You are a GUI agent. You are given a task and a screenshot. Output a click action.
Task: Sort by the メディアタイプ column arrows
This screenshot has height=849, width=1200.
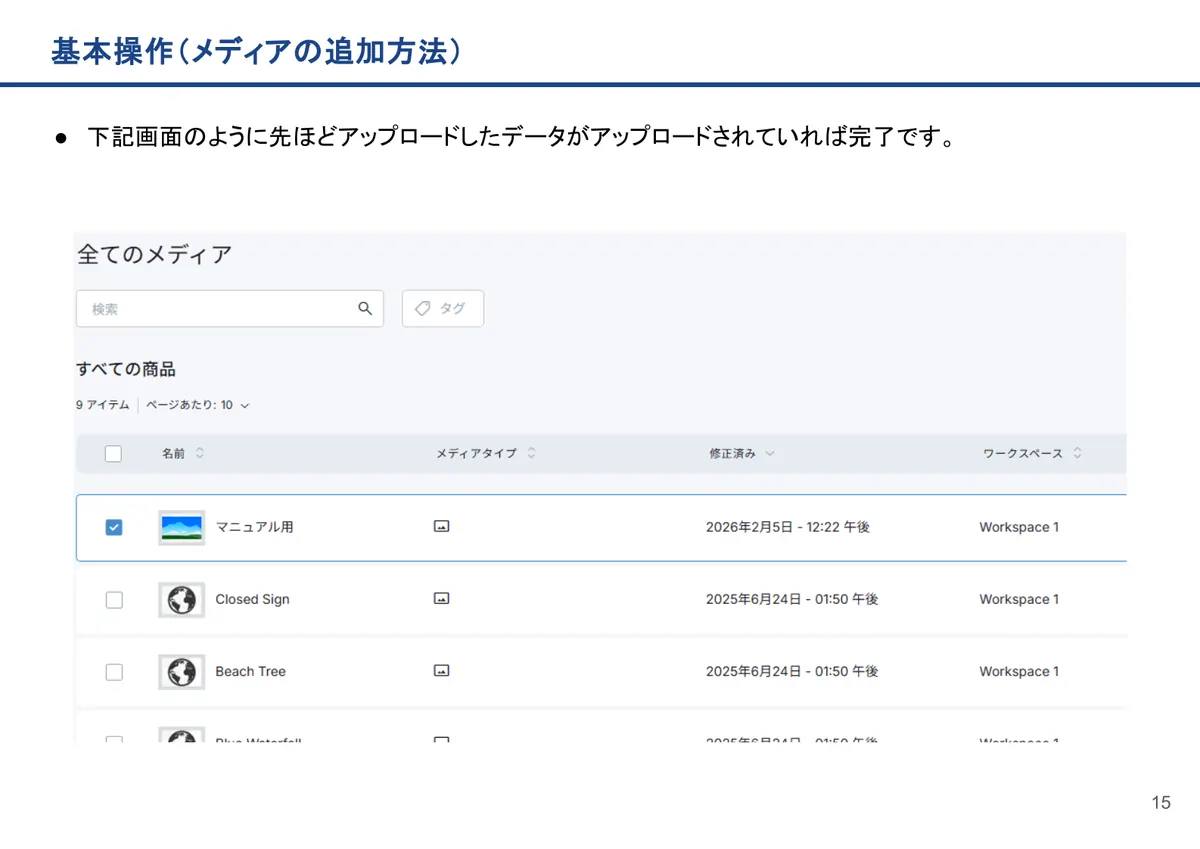pos(531,453)
